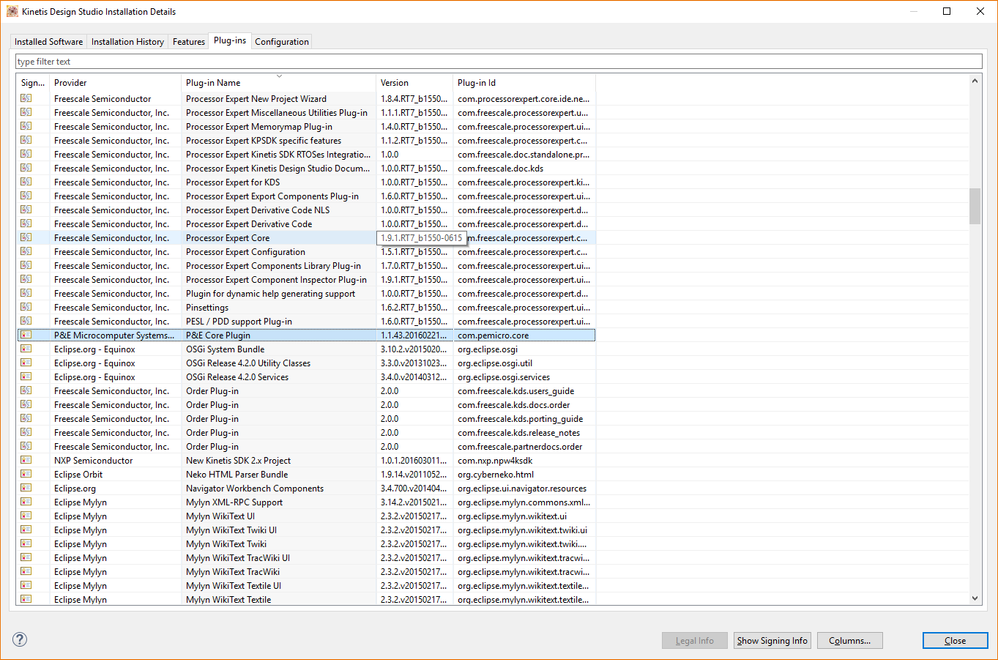Click the sign icon of OSGi Release 4.2.0 Services row

pyautogui.click(x=26, y=377)
